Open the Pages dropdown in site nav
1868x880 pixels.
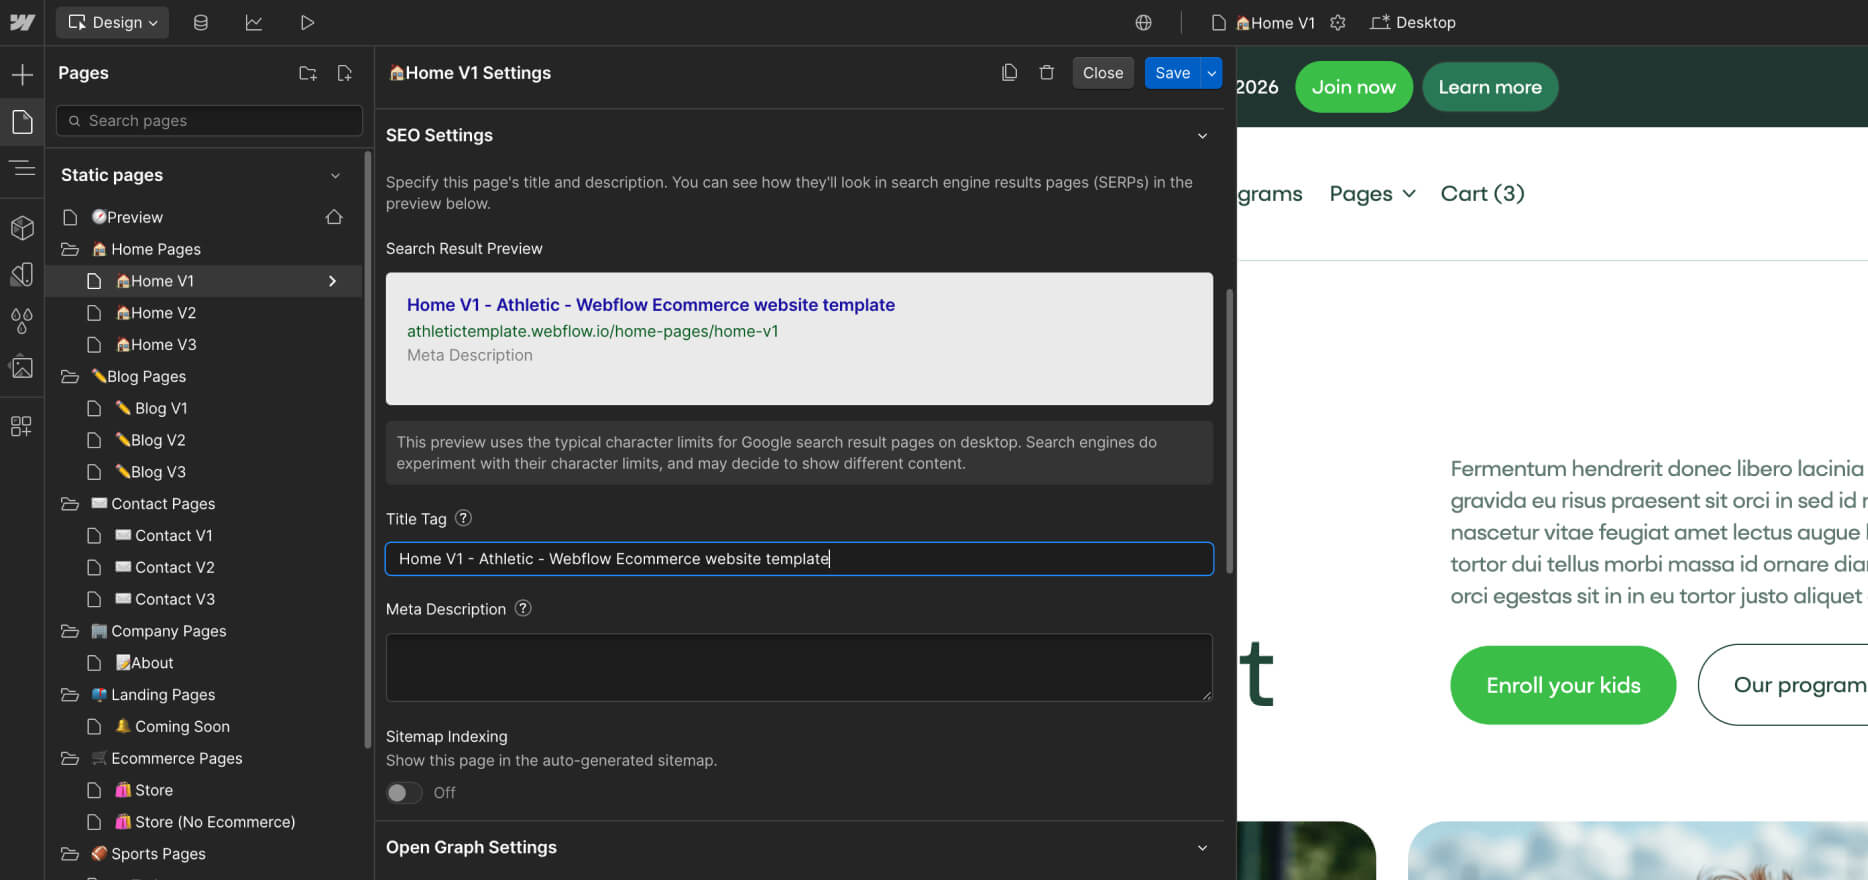coord(1372,194)
